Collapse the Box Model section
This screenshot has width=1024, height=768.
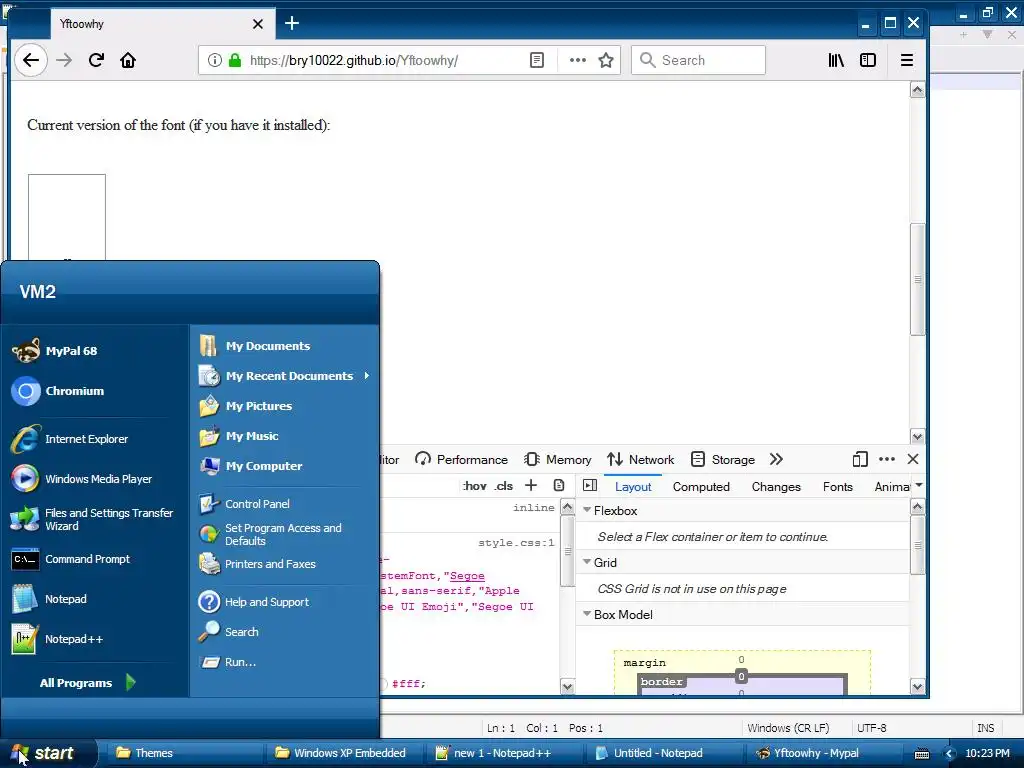click(587, 614)
